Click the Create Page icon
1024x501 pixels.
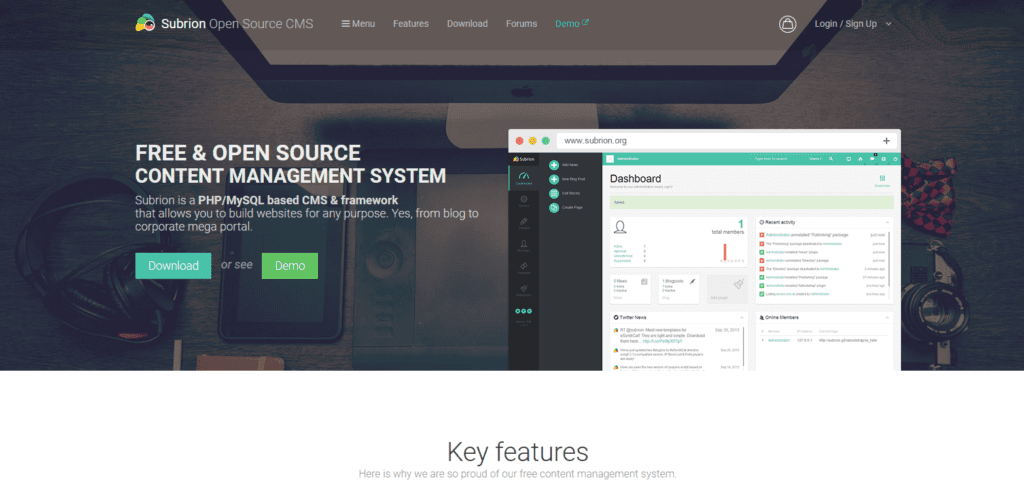[554, 208]
